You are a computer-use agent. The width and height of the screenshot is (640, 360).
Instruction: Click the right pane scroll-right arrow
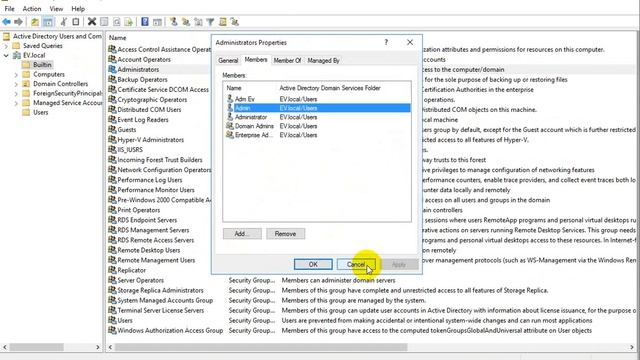(632, 347)
